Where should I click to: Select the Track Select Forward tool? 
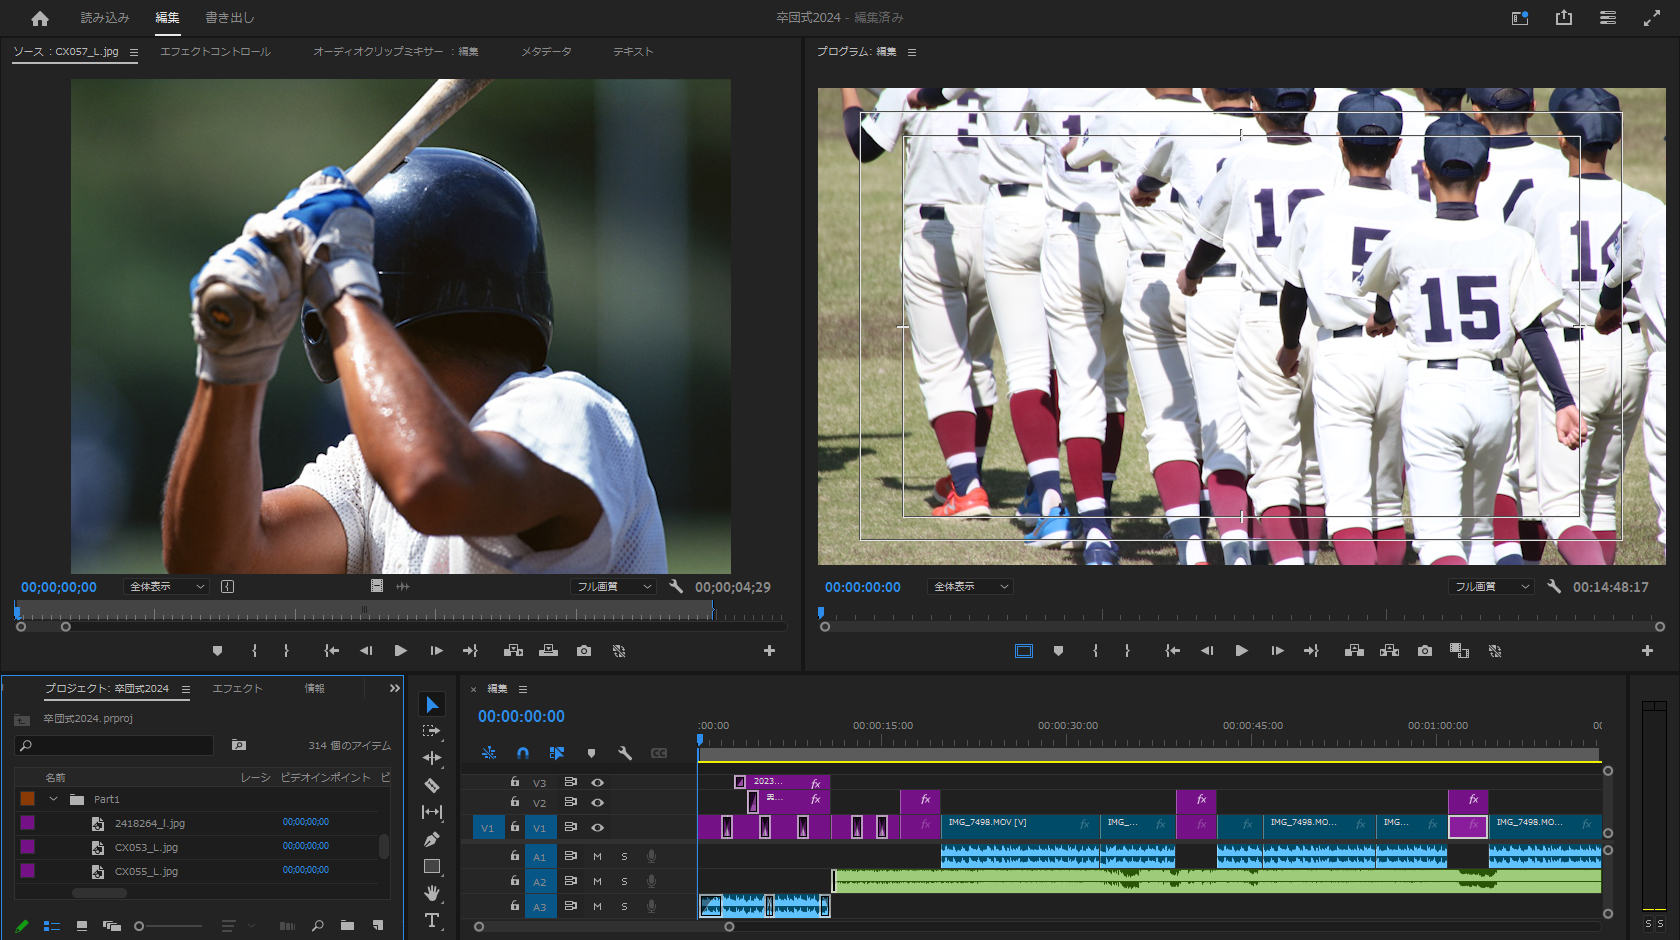pos(432,731)
